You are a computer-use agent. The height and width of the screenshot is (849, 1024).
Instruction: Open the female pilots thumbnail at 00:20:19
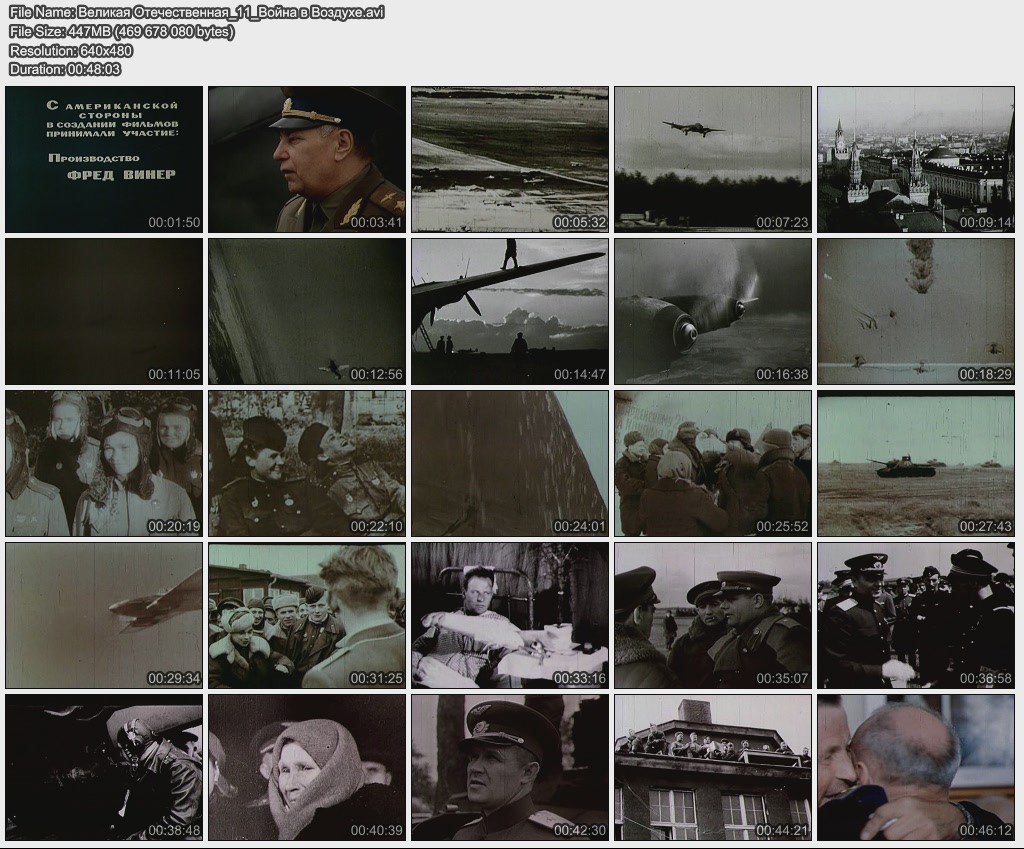[x=104, y=463]
